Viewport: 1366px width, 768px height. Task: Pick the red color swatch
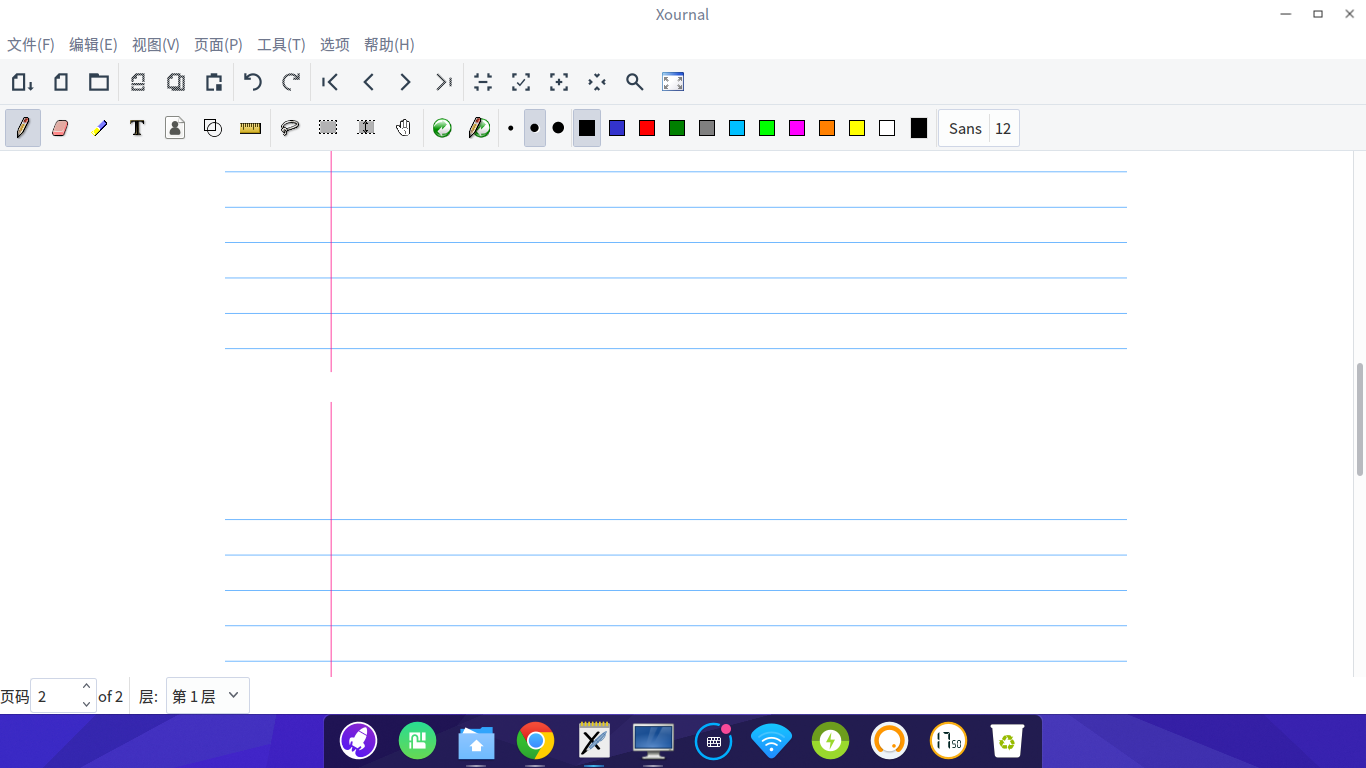click(647, 128)
